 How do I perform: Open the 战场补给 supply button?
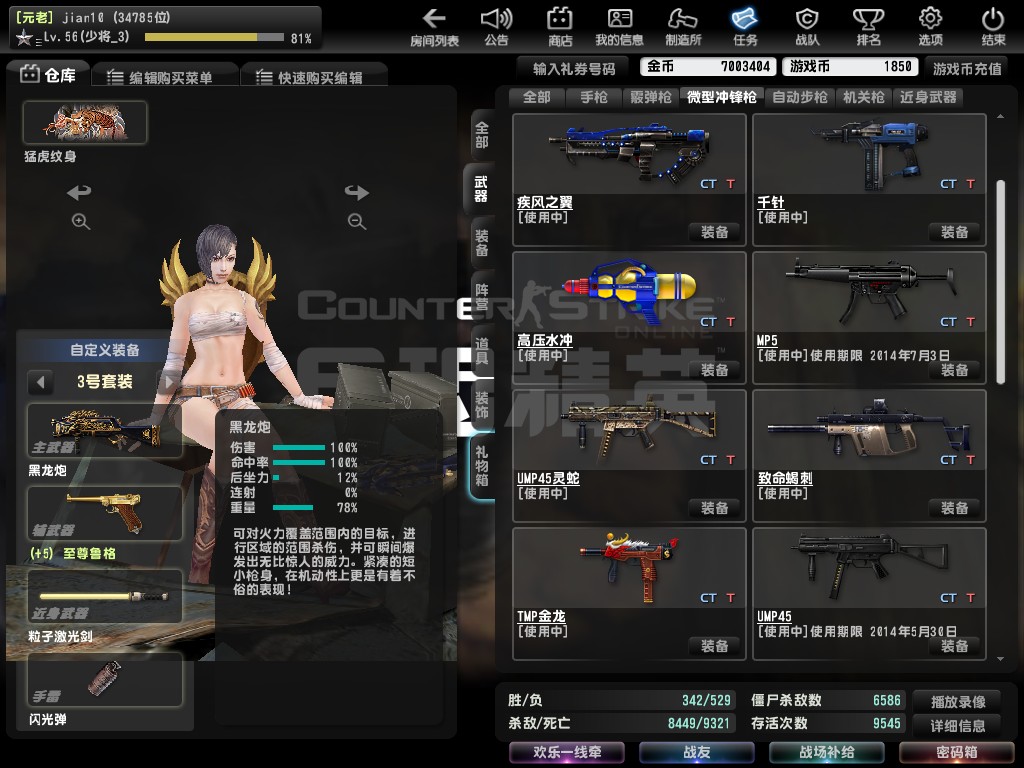pos(827,752)
